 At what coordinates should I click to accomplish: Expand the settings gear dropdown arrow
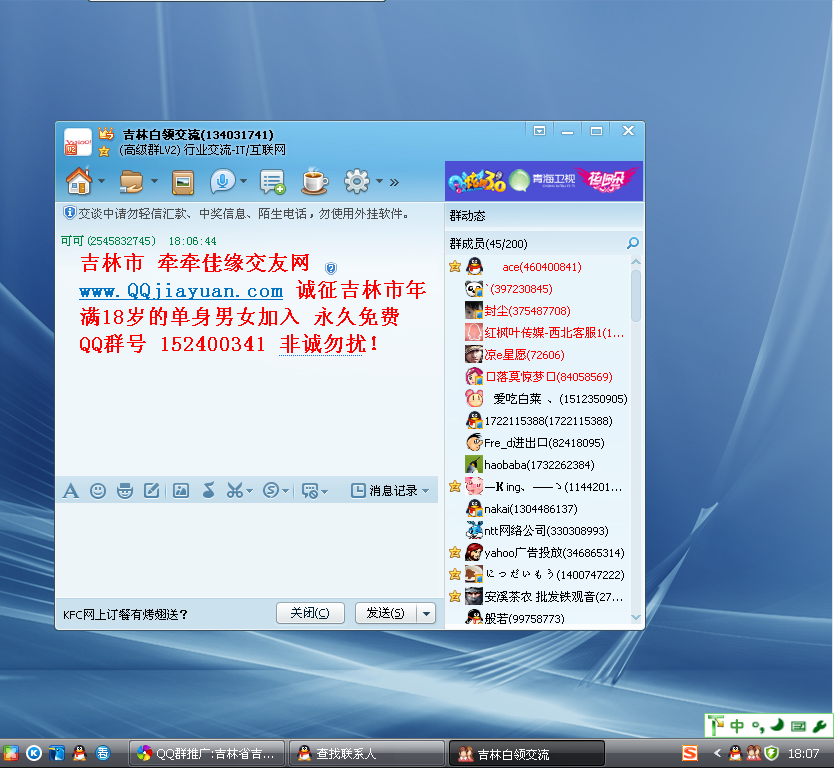point(380,182)
